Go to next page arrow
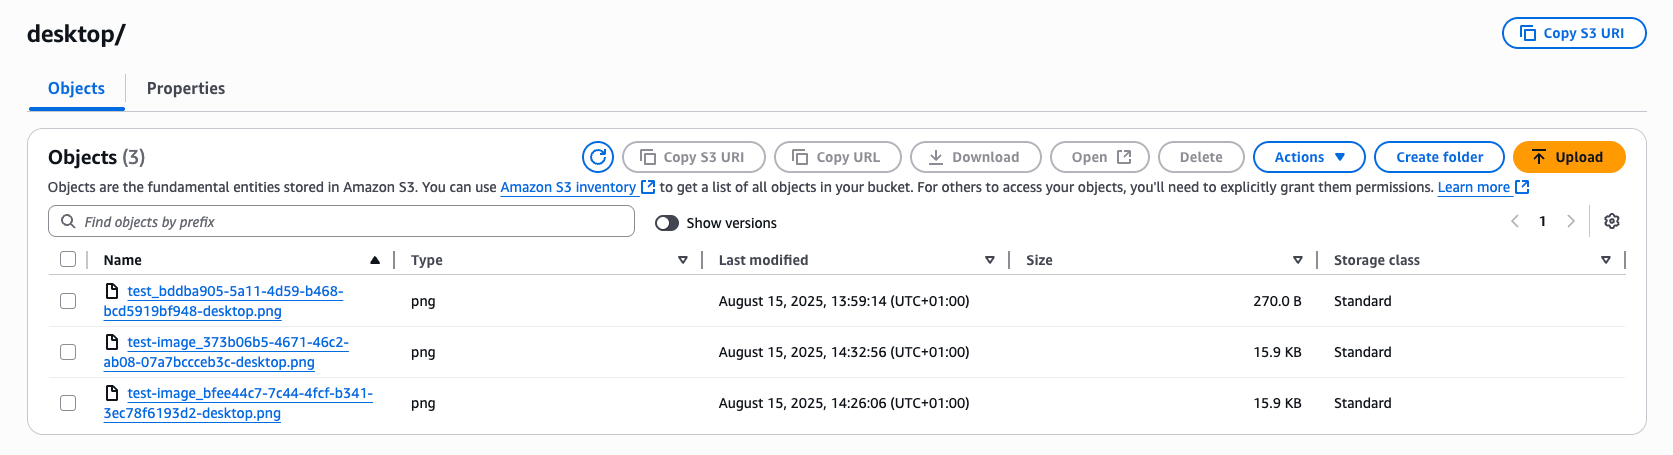 [1571, 222]
